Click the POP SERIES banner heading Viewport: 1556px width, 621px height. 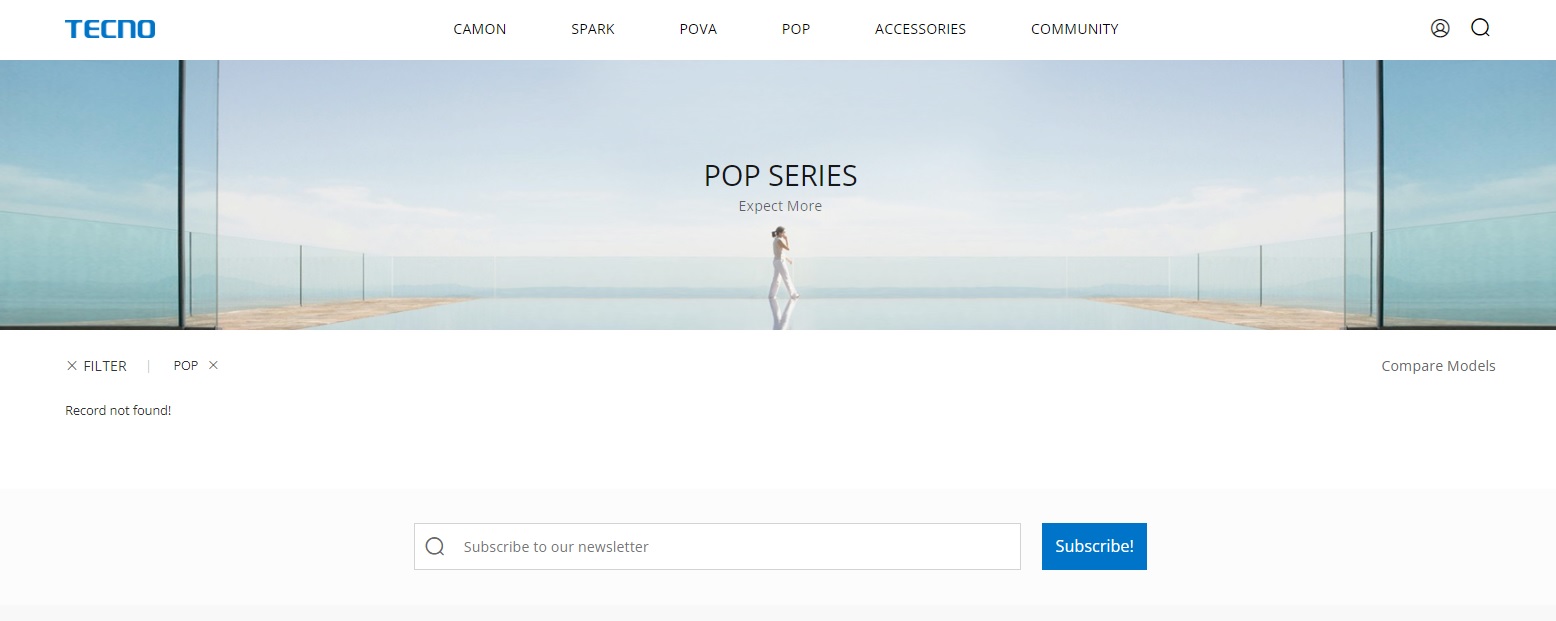pyautogui.click(x=780, y=175)
